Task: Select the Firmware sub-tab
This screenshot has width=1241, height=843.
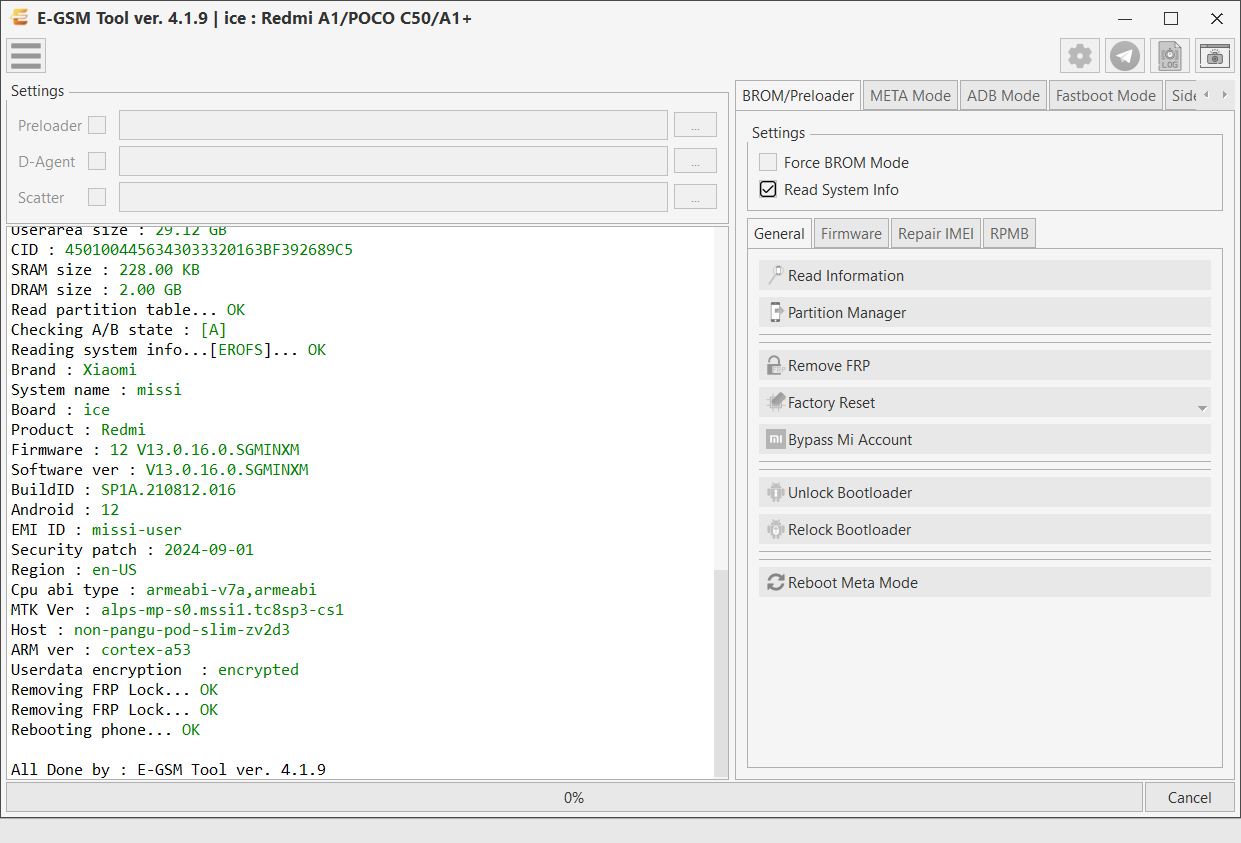Action: tap(851, 234)
